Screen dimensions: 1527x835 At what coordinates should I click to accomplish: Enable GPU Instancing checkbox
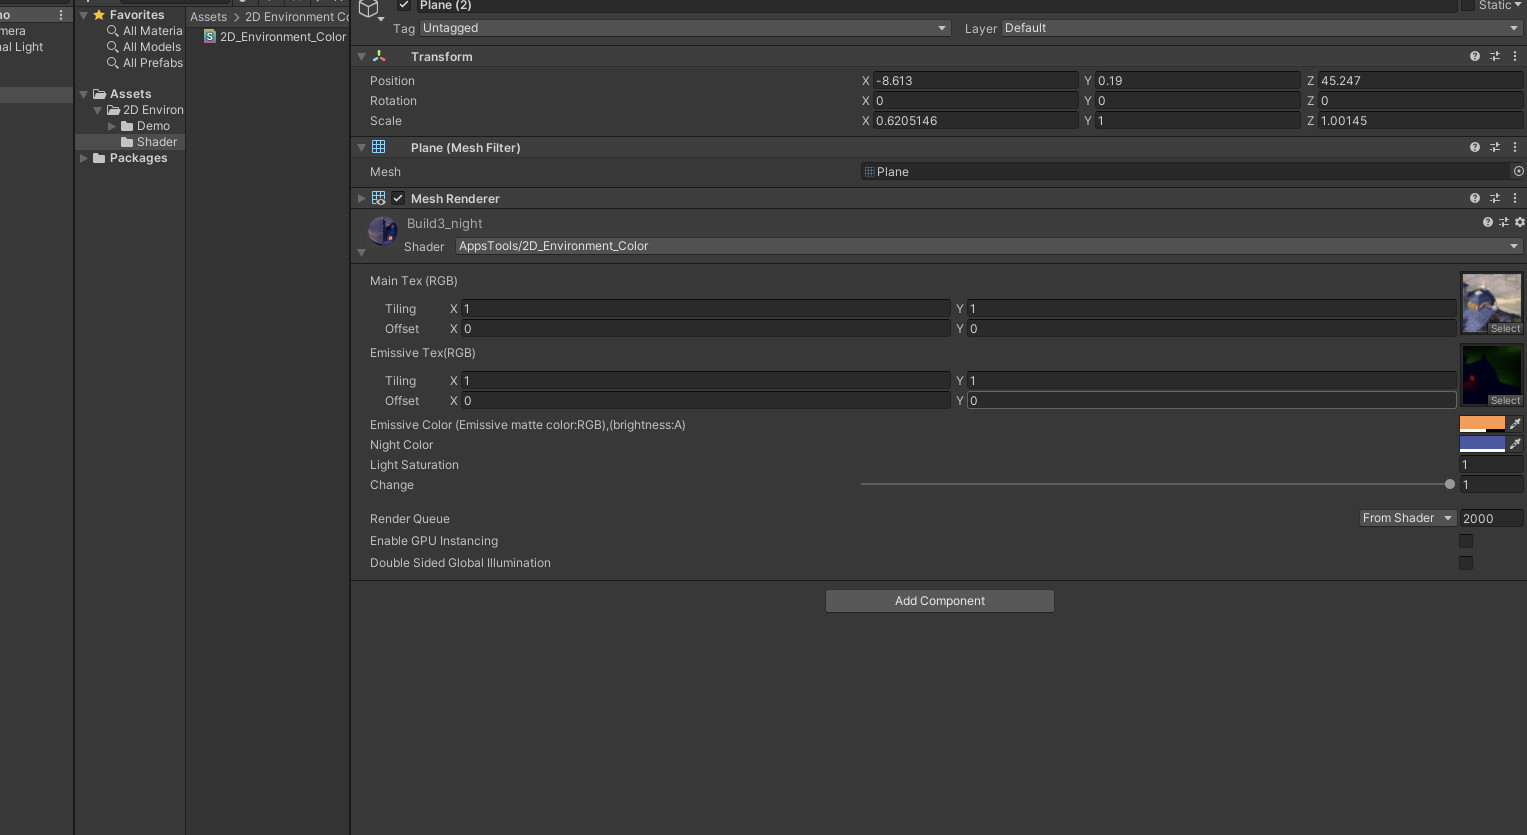[x=1466, y=540]
